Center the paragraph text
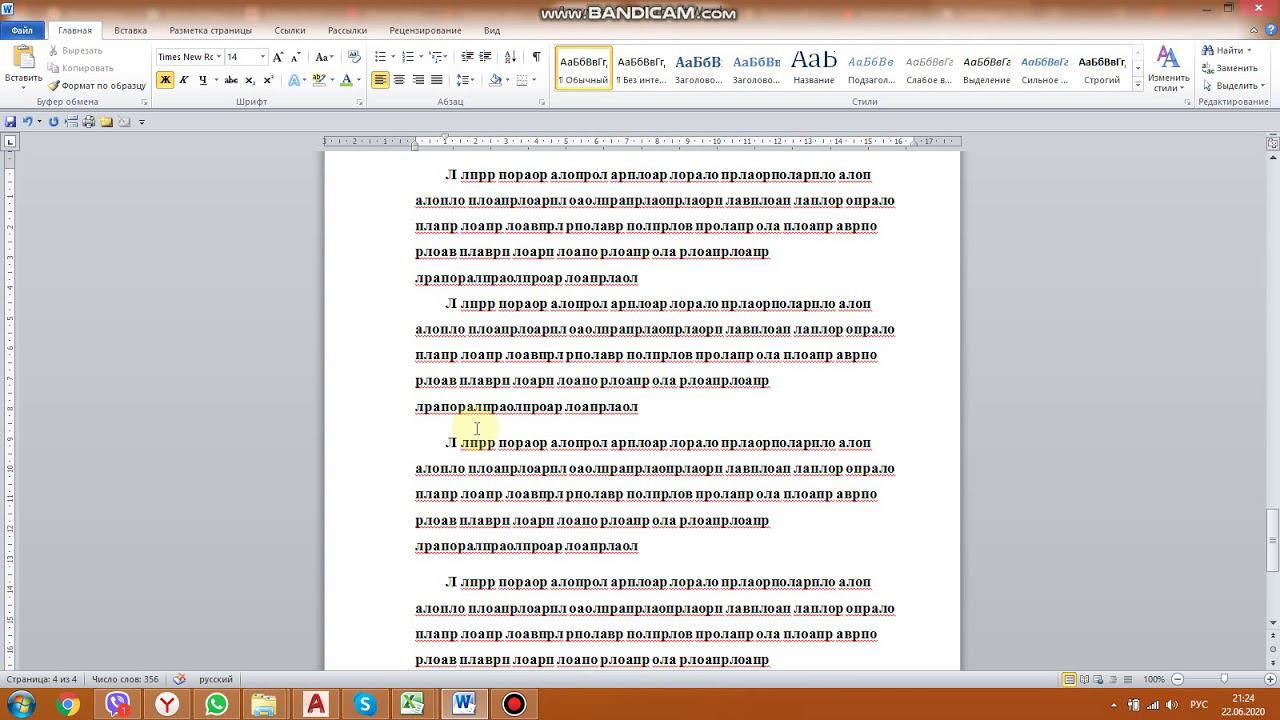Image resolution: width=1280 pixels, height=720 pixels. [x=399, y=80]
